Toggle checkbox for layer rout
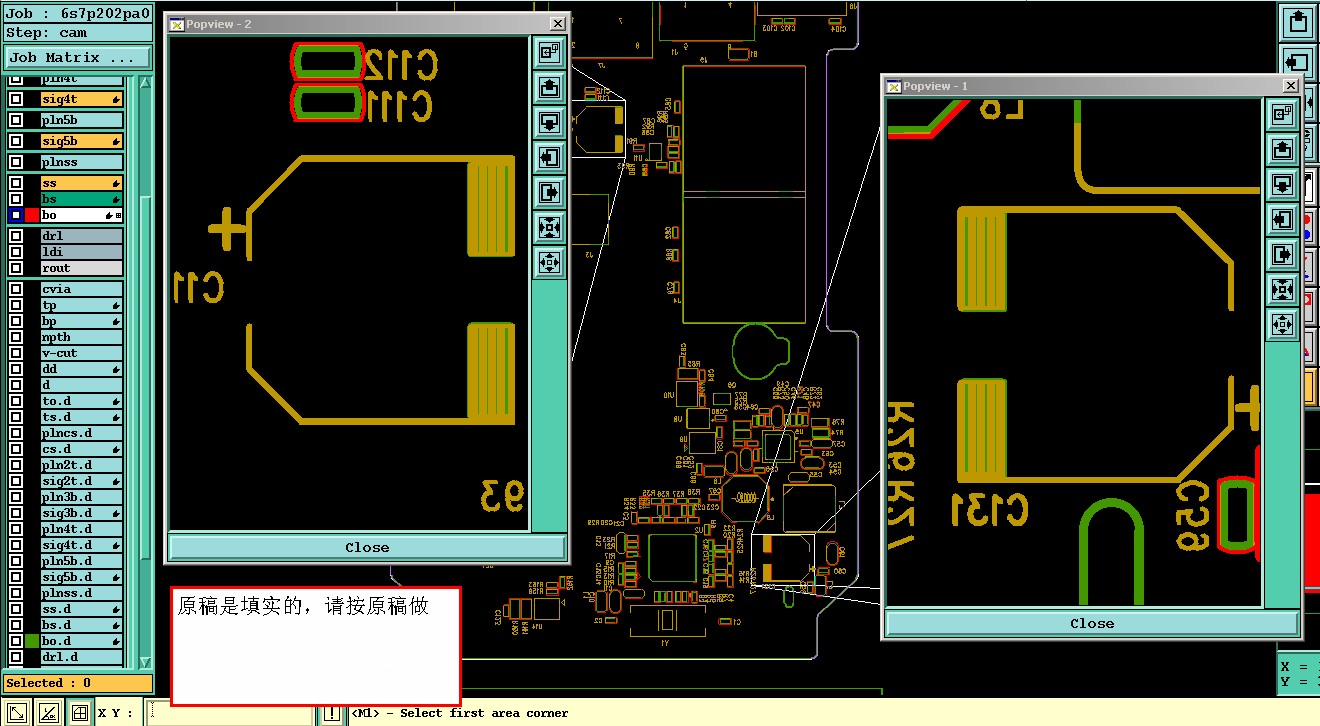Viewport: 1320px width, 726px height. coord(16,268)
